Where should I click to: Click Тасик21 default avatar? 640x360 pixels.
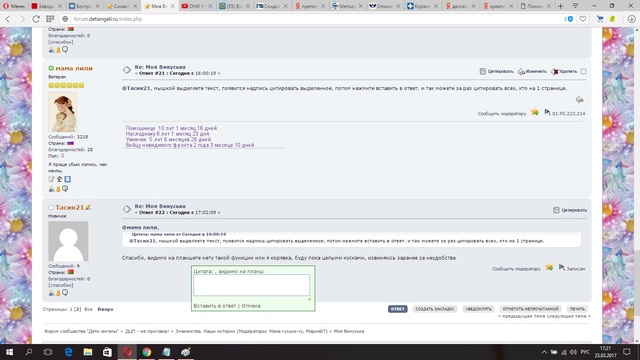(68, 241)
